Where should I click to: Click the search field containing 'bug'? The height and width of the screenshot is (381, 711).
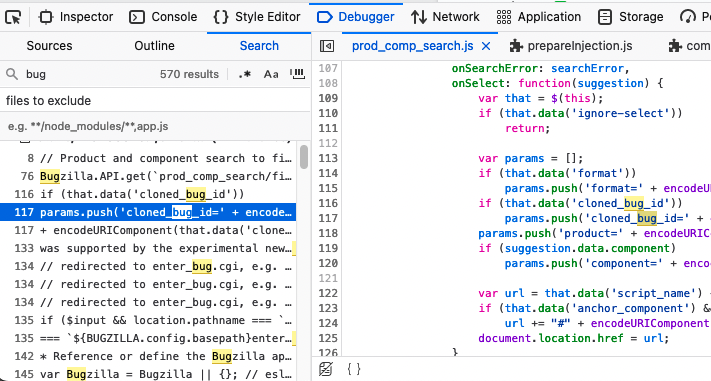point(91,74)
